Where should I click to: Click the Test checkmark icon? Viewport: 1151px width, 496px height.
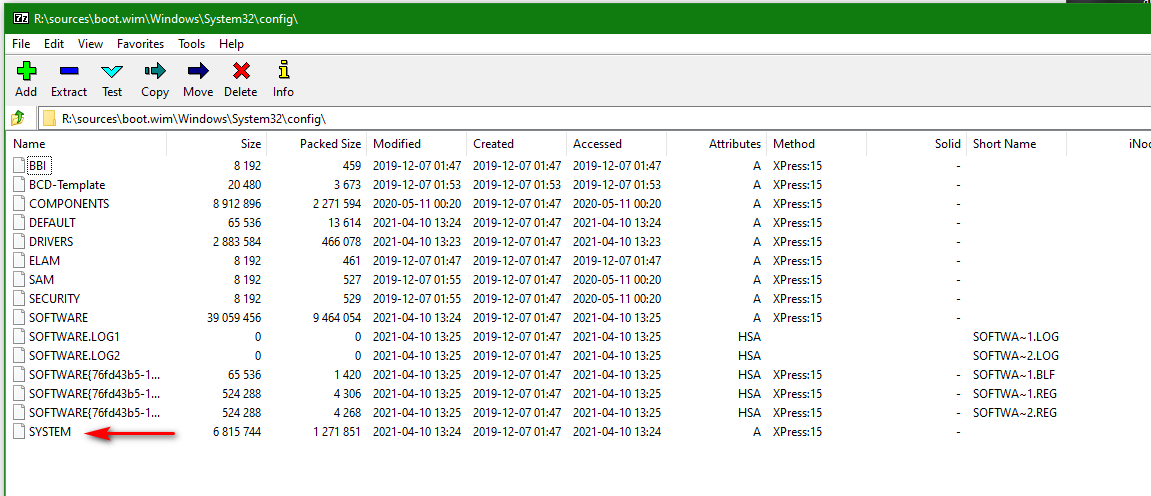pos(112,71)
